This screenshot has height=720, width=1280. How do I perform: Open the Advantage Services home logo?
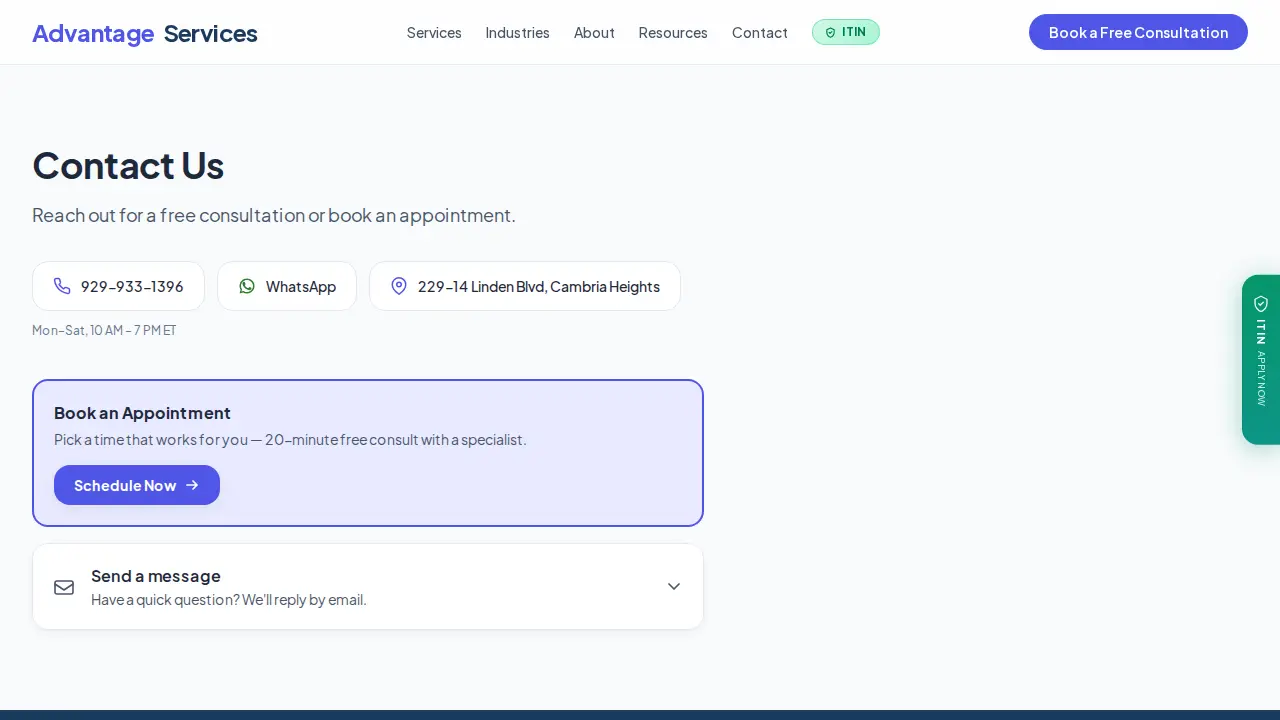click(x=145, y=33)
